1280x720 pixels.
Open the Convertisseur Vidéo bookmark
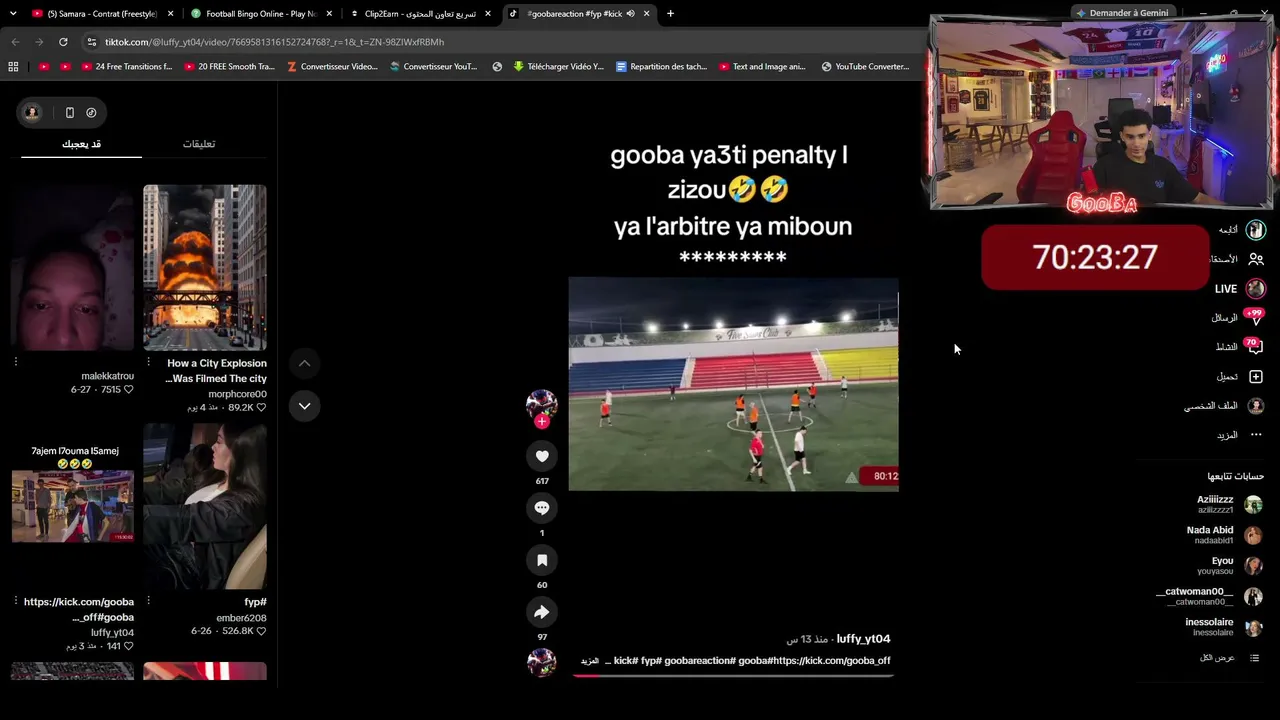(332, 67)
